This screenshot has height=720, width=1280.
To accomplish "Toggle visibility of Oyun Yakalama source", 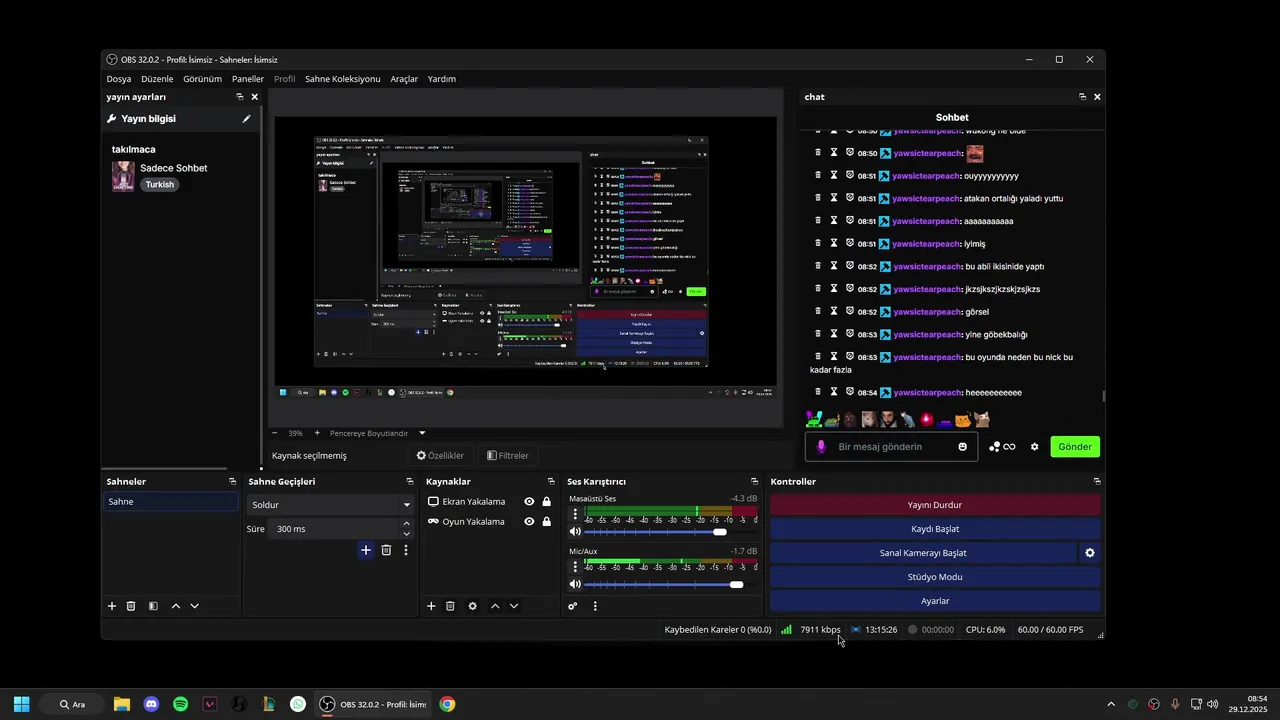I will pos(529,522).
